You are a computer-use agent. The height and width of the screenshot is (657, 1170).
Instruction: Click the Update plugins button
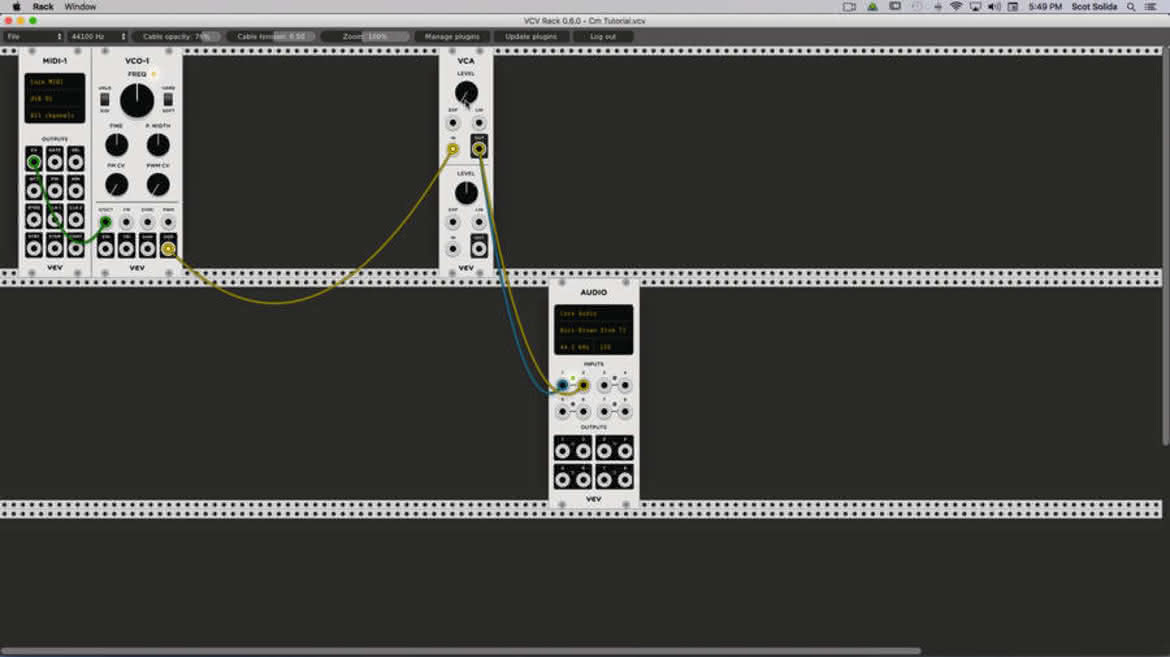point(531,37)
